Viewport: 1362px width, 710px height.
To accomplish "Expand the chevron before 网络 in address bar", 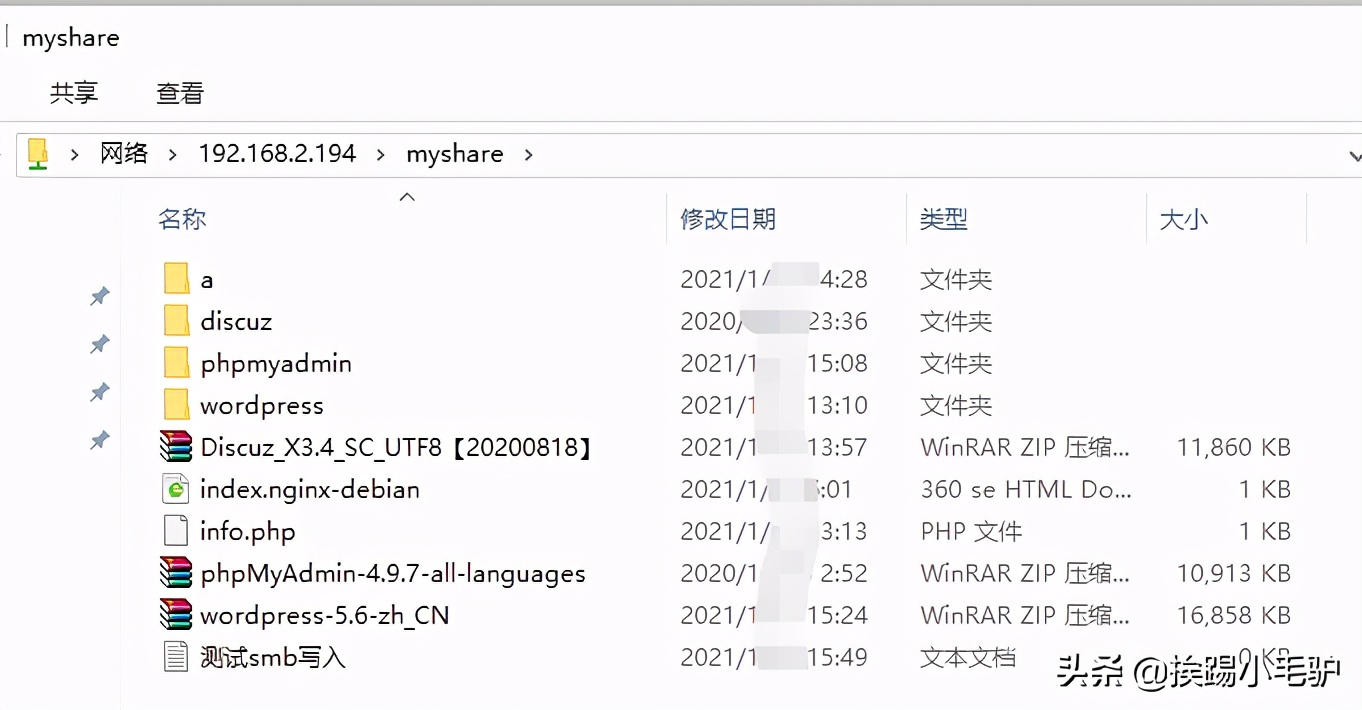I will 74,154.
